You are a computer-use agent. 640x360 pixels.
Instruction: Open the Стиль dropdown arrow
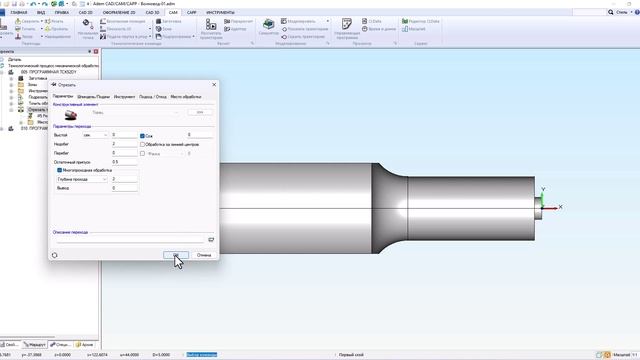[631, 12]
